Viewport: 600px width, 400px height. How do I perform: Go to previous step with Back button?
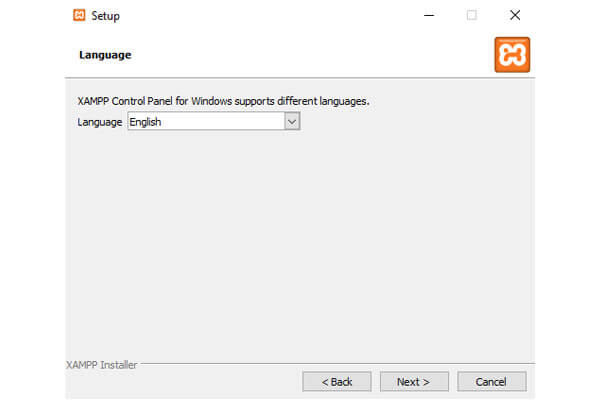click(337, 382)
